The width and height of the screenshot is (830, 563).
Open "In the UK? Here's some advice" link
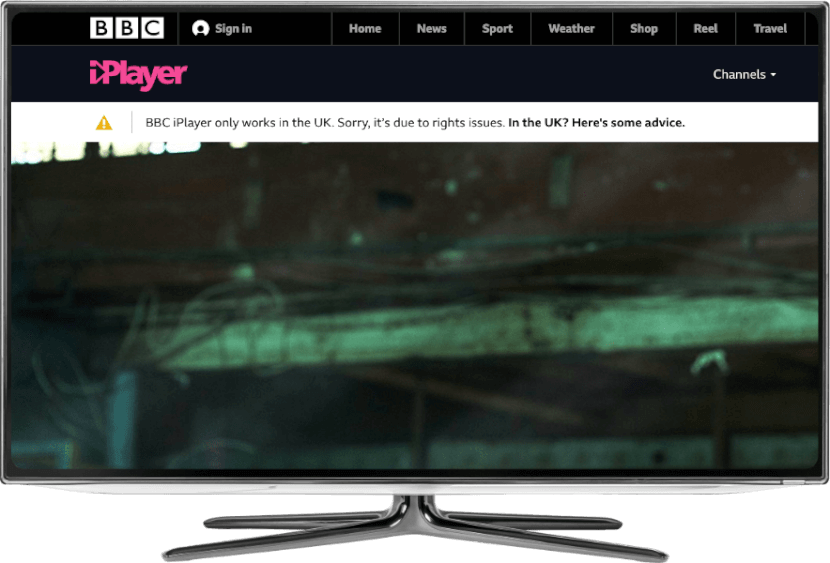coord(597,123)
